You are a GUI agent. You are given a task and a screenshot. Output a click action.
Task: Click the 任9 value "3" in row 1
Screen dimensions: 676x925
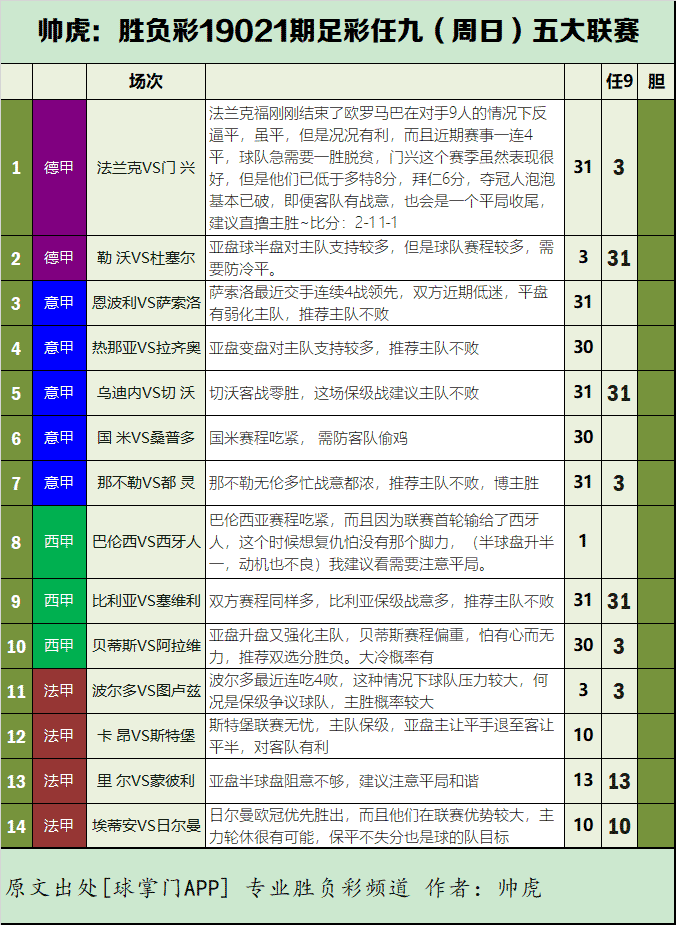[x=619, y=168]
